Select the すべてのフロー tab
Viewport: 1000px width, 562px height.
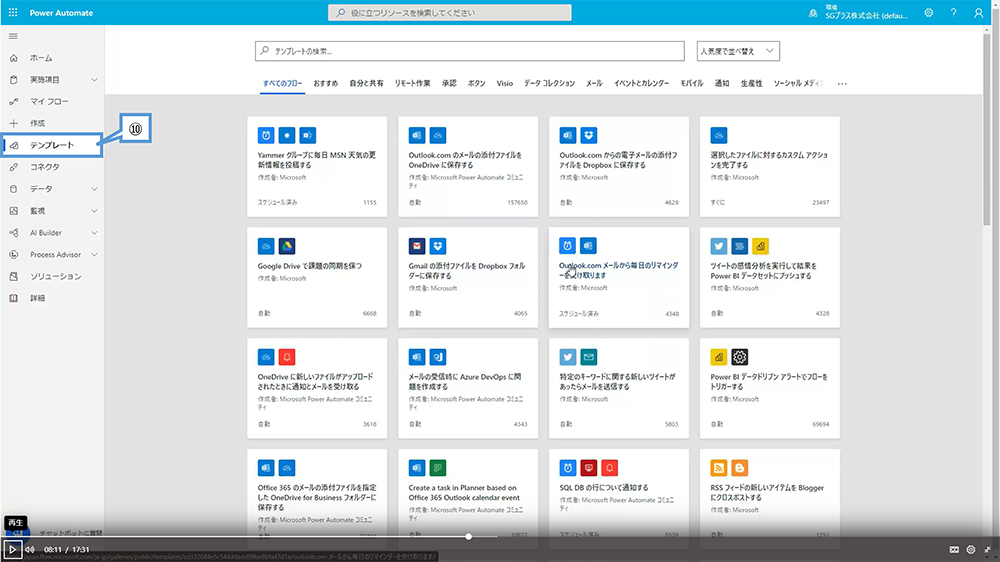pyautogui.click(x=283, y=84)
